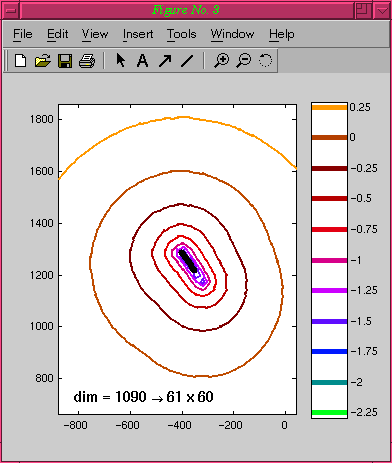Click y-axis tick label 800

point(44,379)
